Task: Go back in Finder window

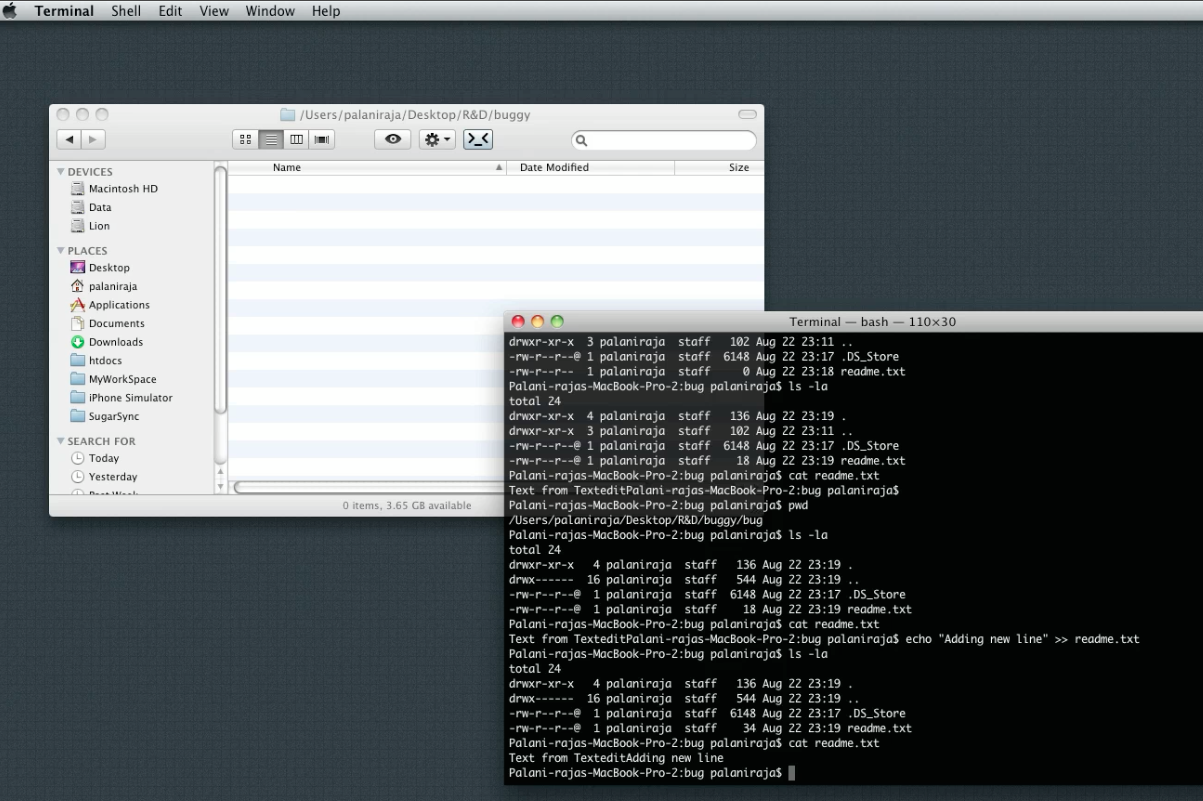Action: click(68, 141)
